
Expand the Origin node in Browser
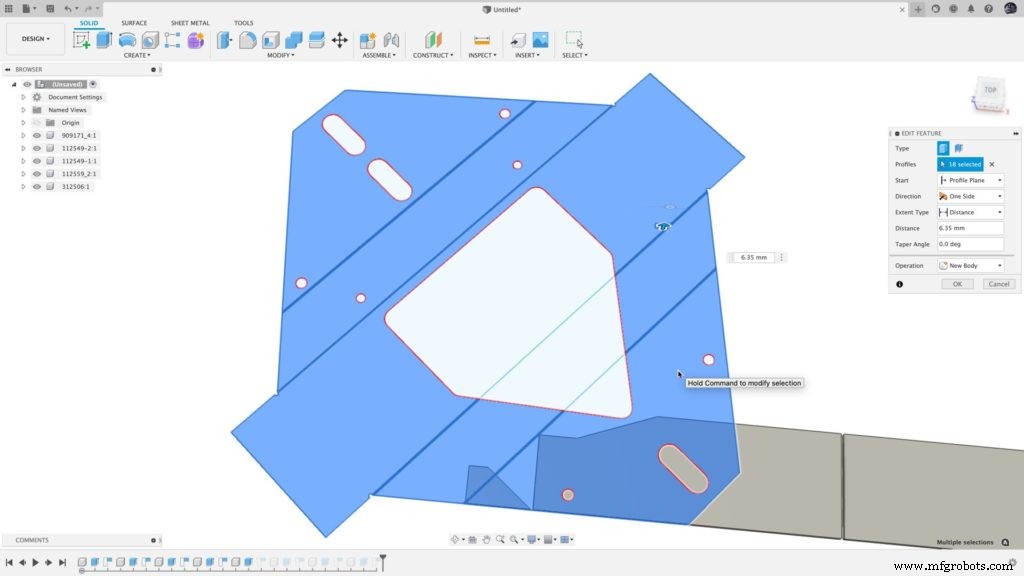point(23,122)
